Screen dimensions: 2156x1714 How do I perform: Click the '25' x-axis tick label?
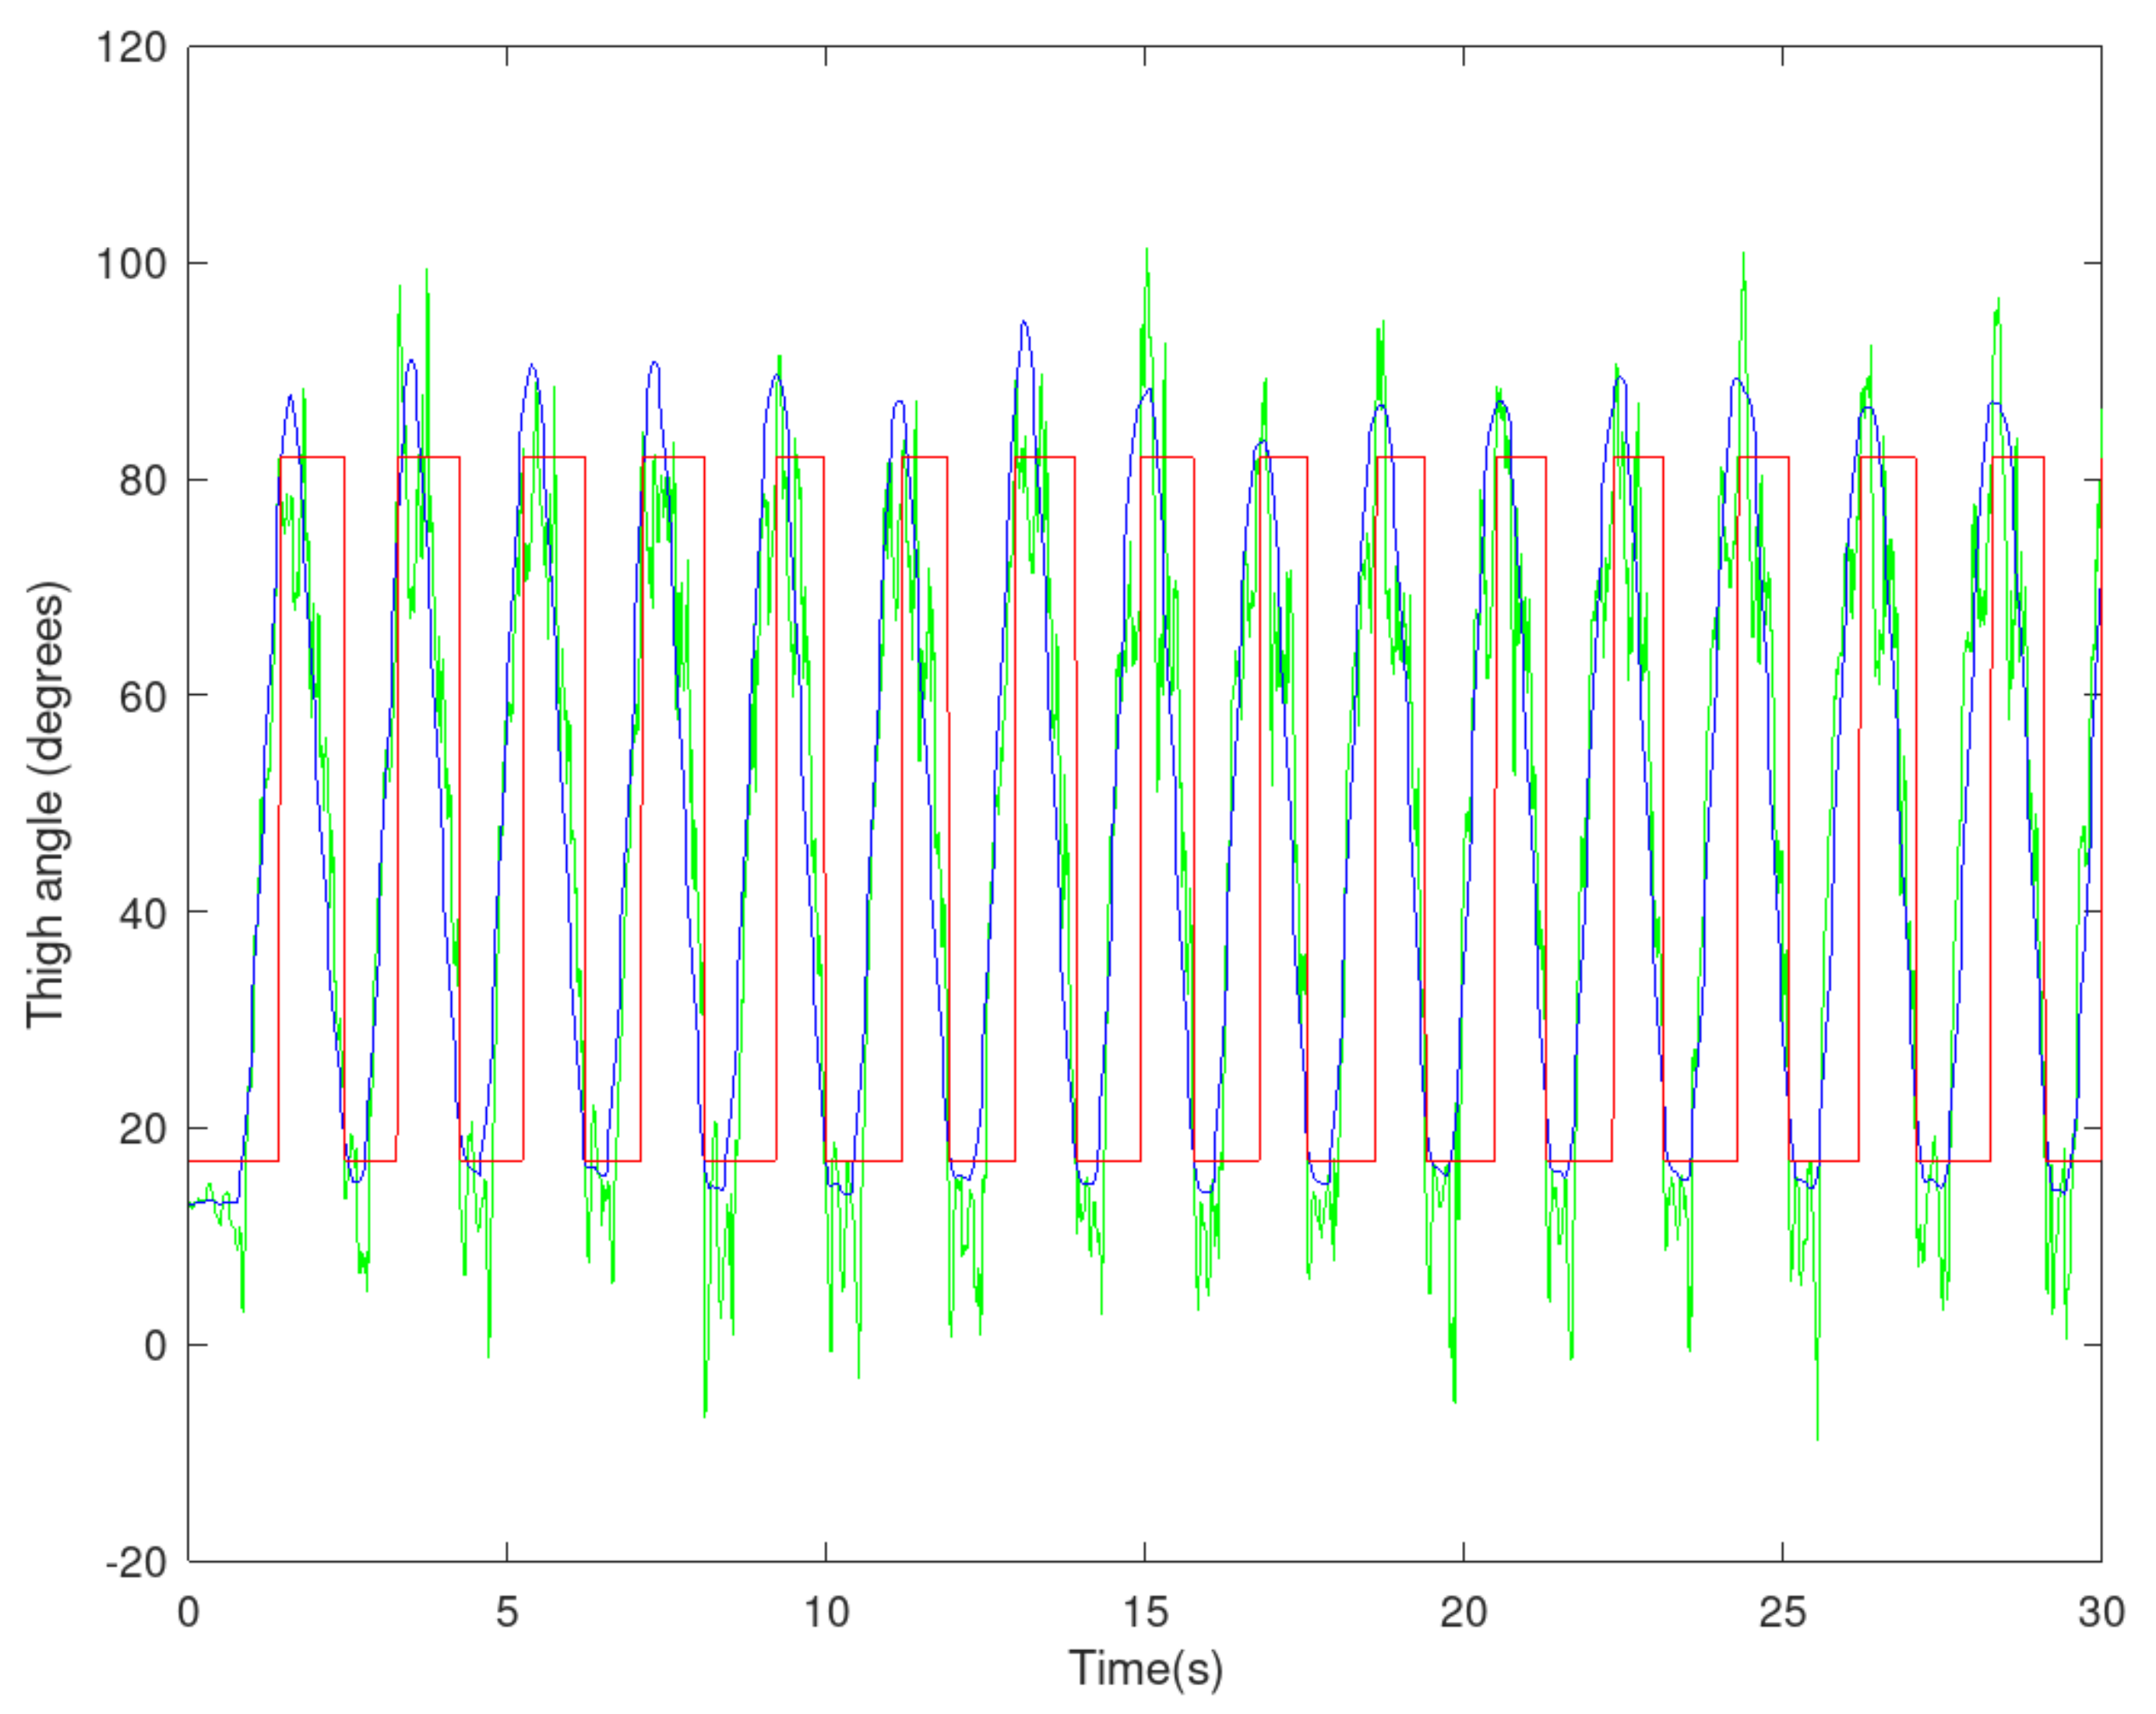tap(1782, 1612)
